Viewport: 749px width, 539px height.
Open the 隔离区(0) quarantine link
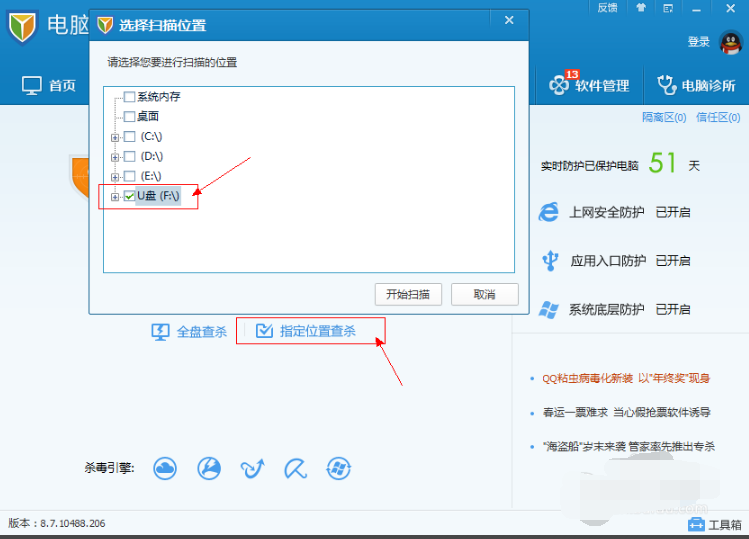[x=663, y=117]
